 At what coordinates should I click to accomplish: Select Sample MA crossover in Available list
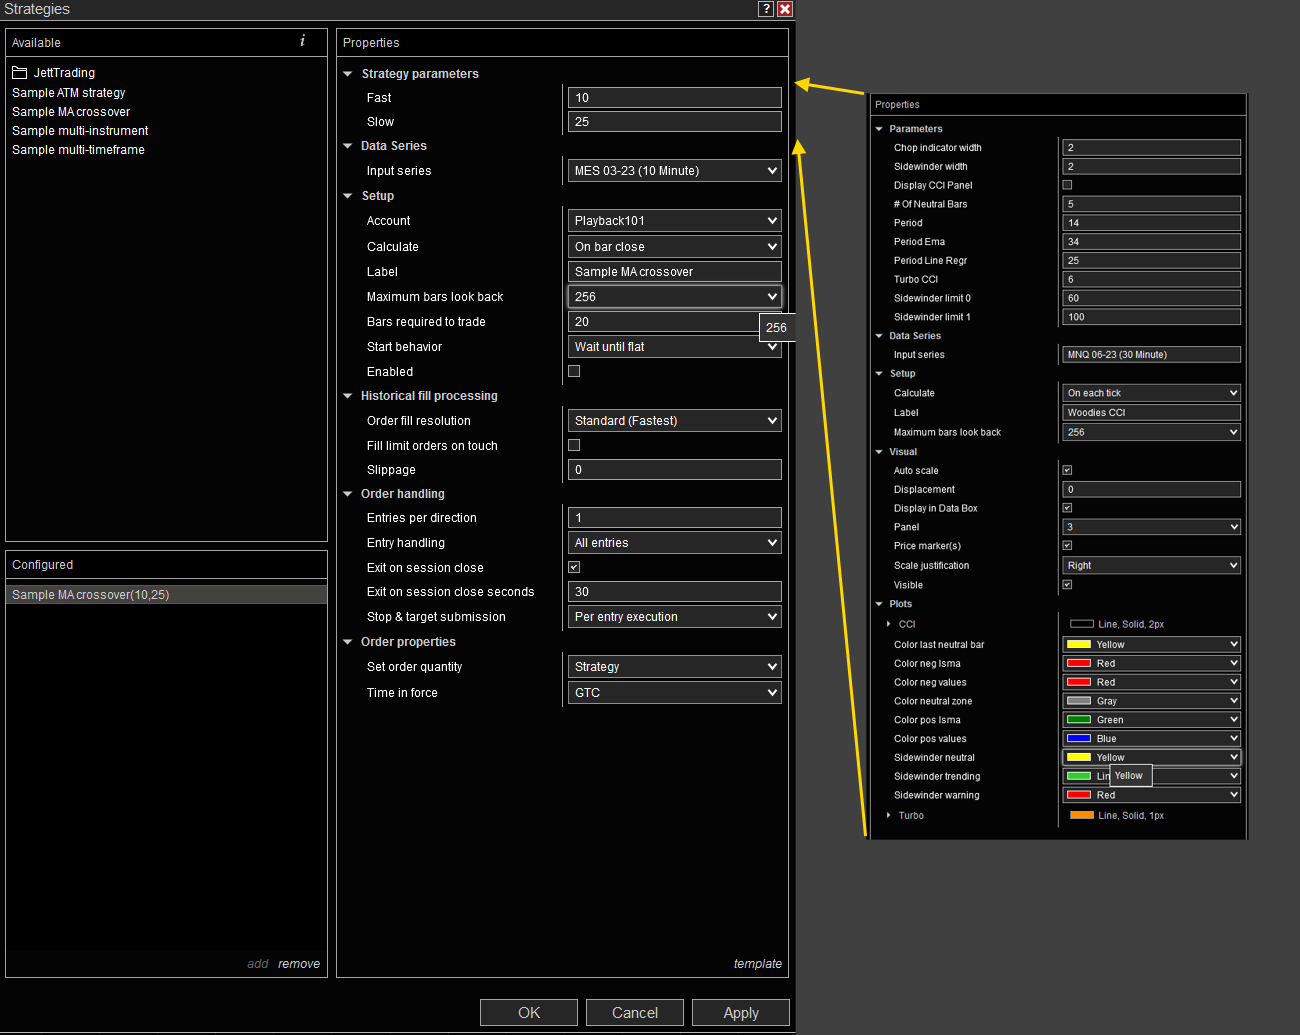(x=71, y=112)
